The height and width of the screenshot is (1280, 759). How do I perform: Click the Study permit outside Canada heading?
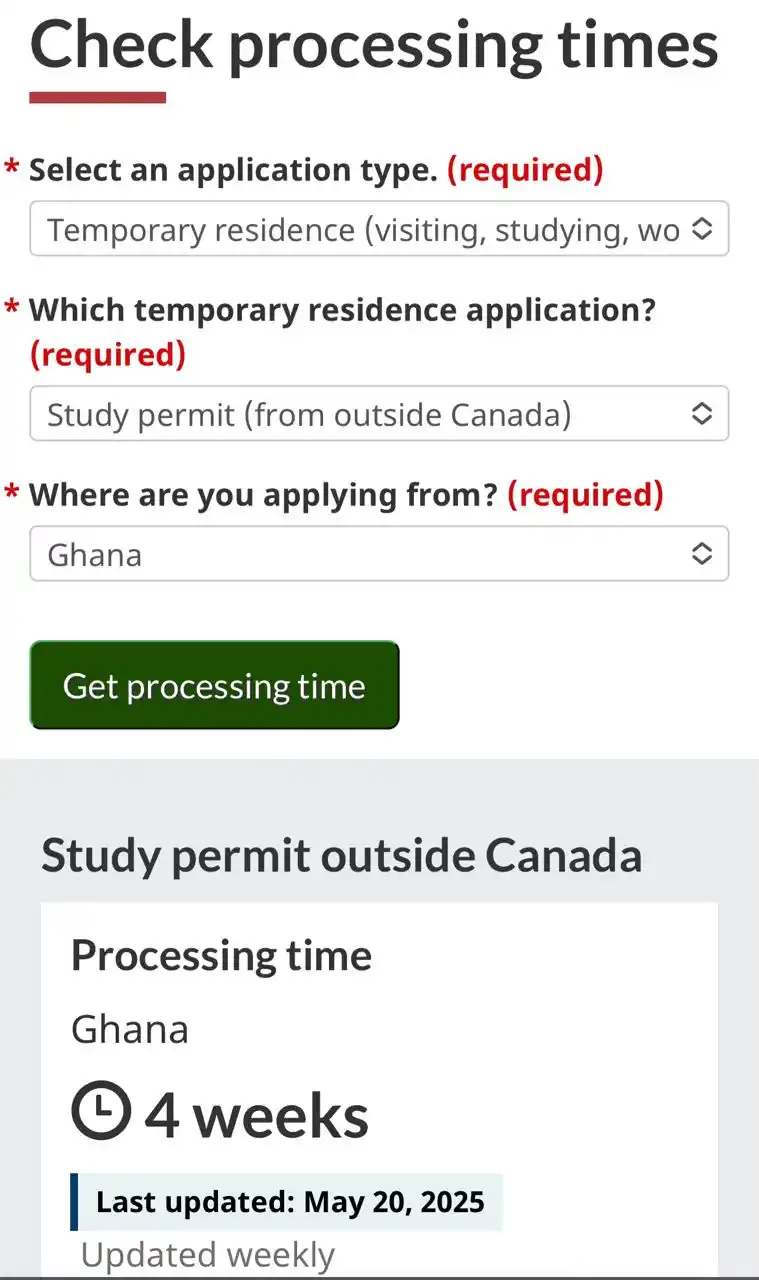pyautogui.click(x=341, y=856)
